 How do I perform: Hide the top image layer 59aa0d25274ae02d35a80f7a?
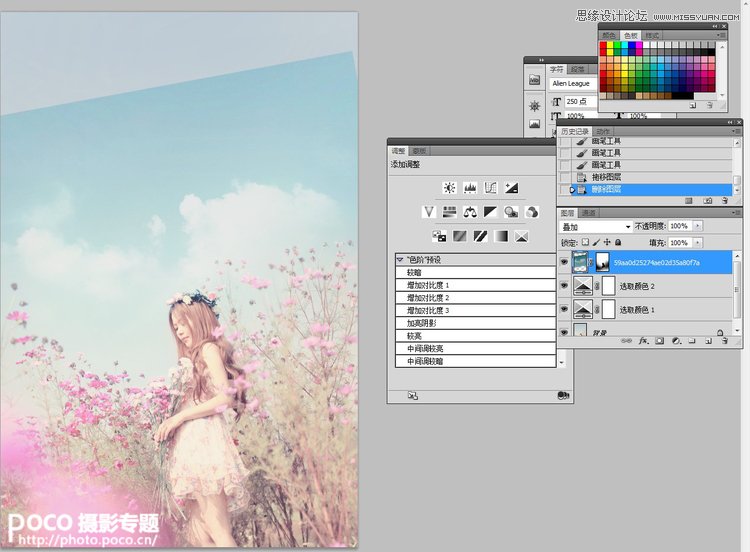pyautogui.click(x=564, y=262)
